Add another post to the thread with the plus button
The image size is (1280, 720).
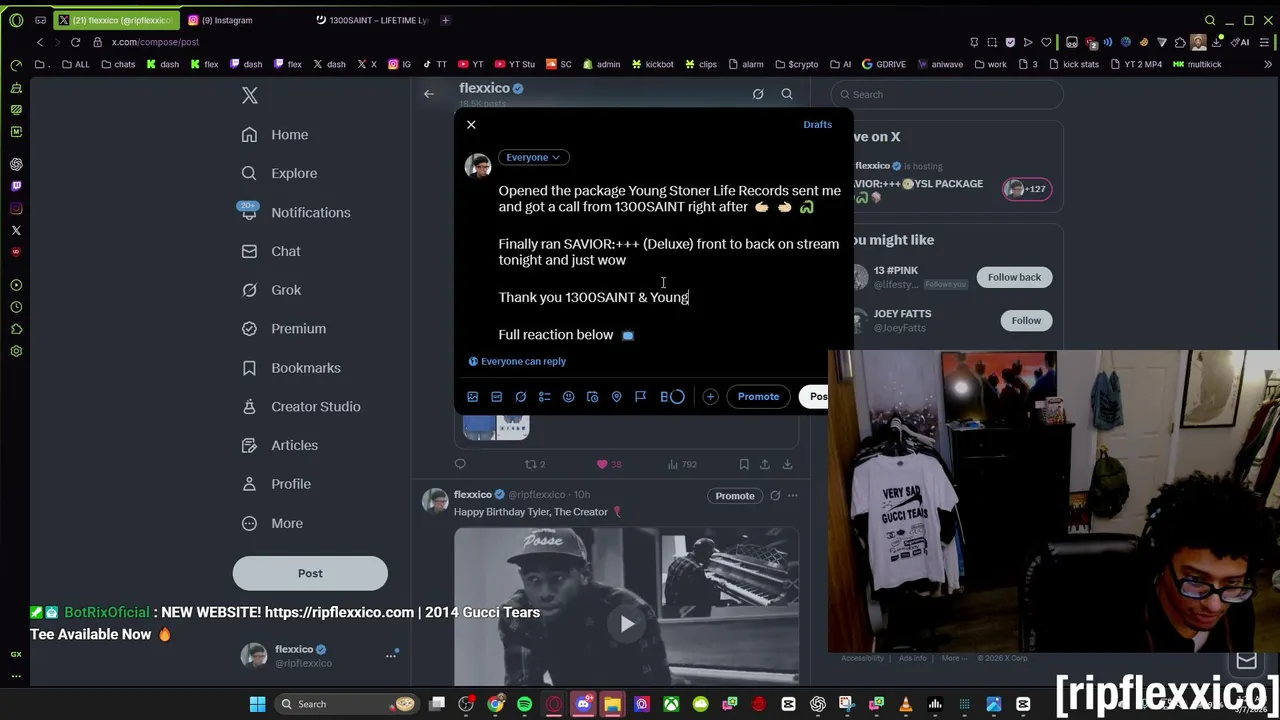(710, 397)
